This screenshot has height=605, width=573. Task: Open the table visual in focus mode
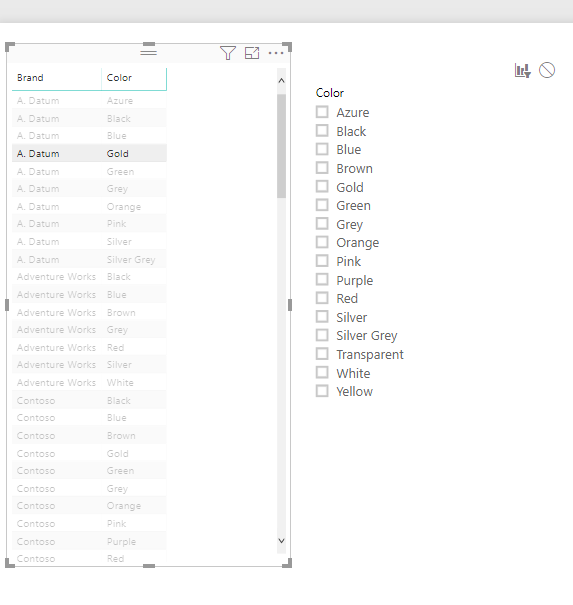point(252,53)
